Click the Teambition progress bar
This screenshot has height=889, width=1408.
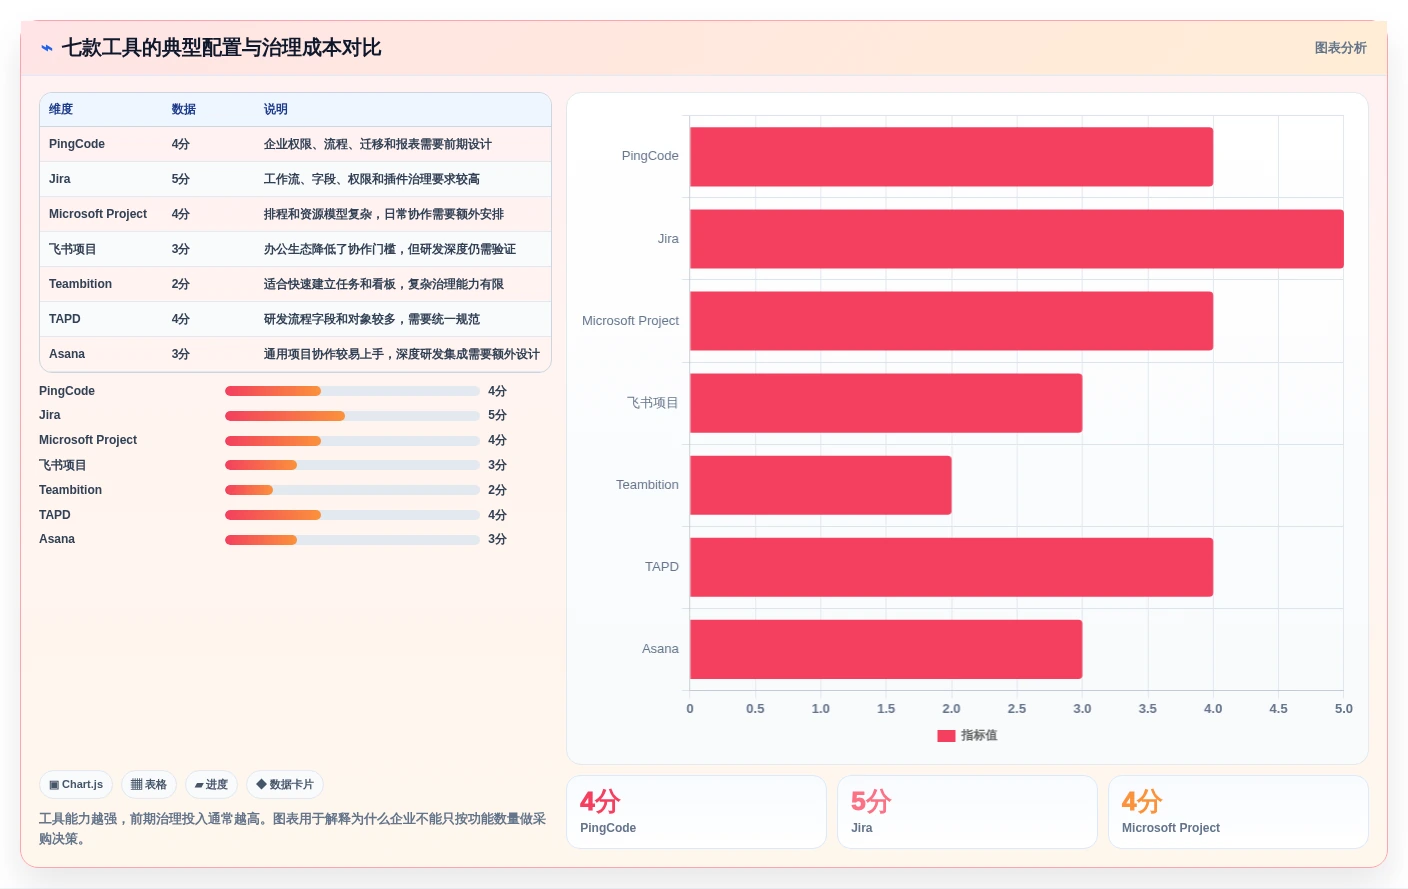352,490
